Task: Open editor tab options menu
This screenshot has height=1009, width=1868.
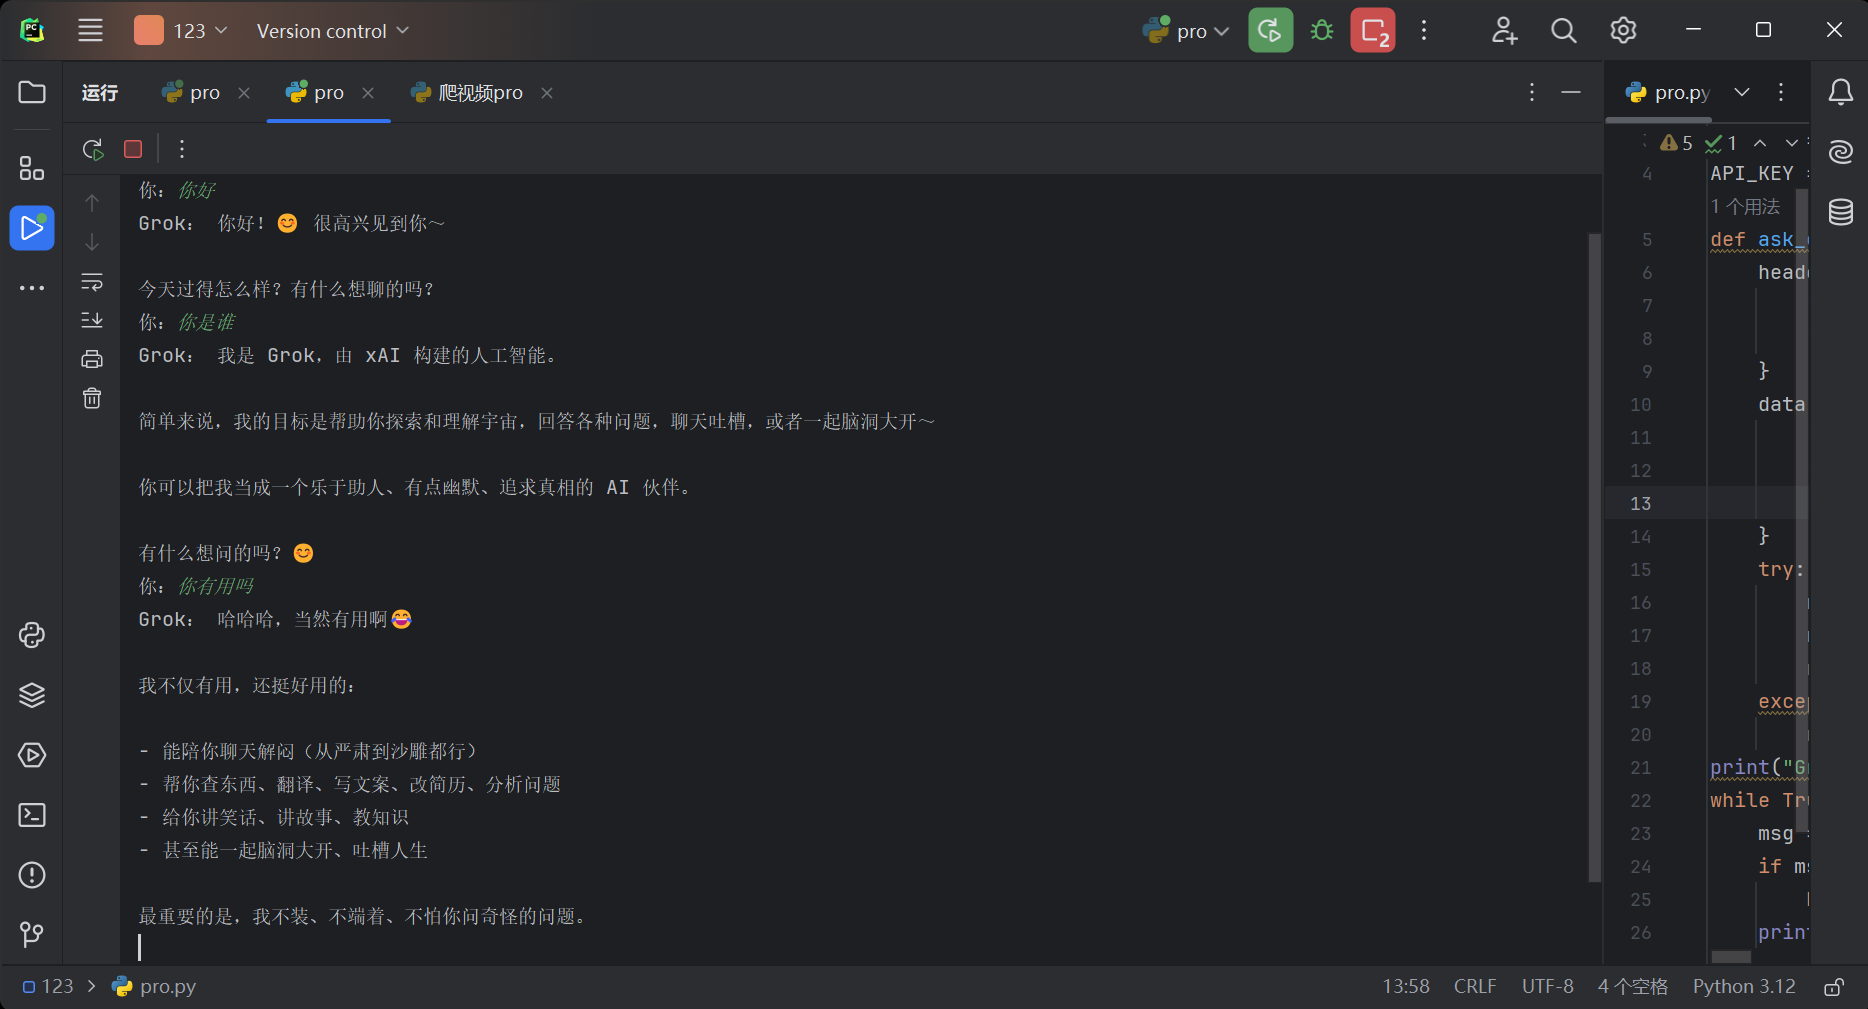Action: [x=1781, y=92]
